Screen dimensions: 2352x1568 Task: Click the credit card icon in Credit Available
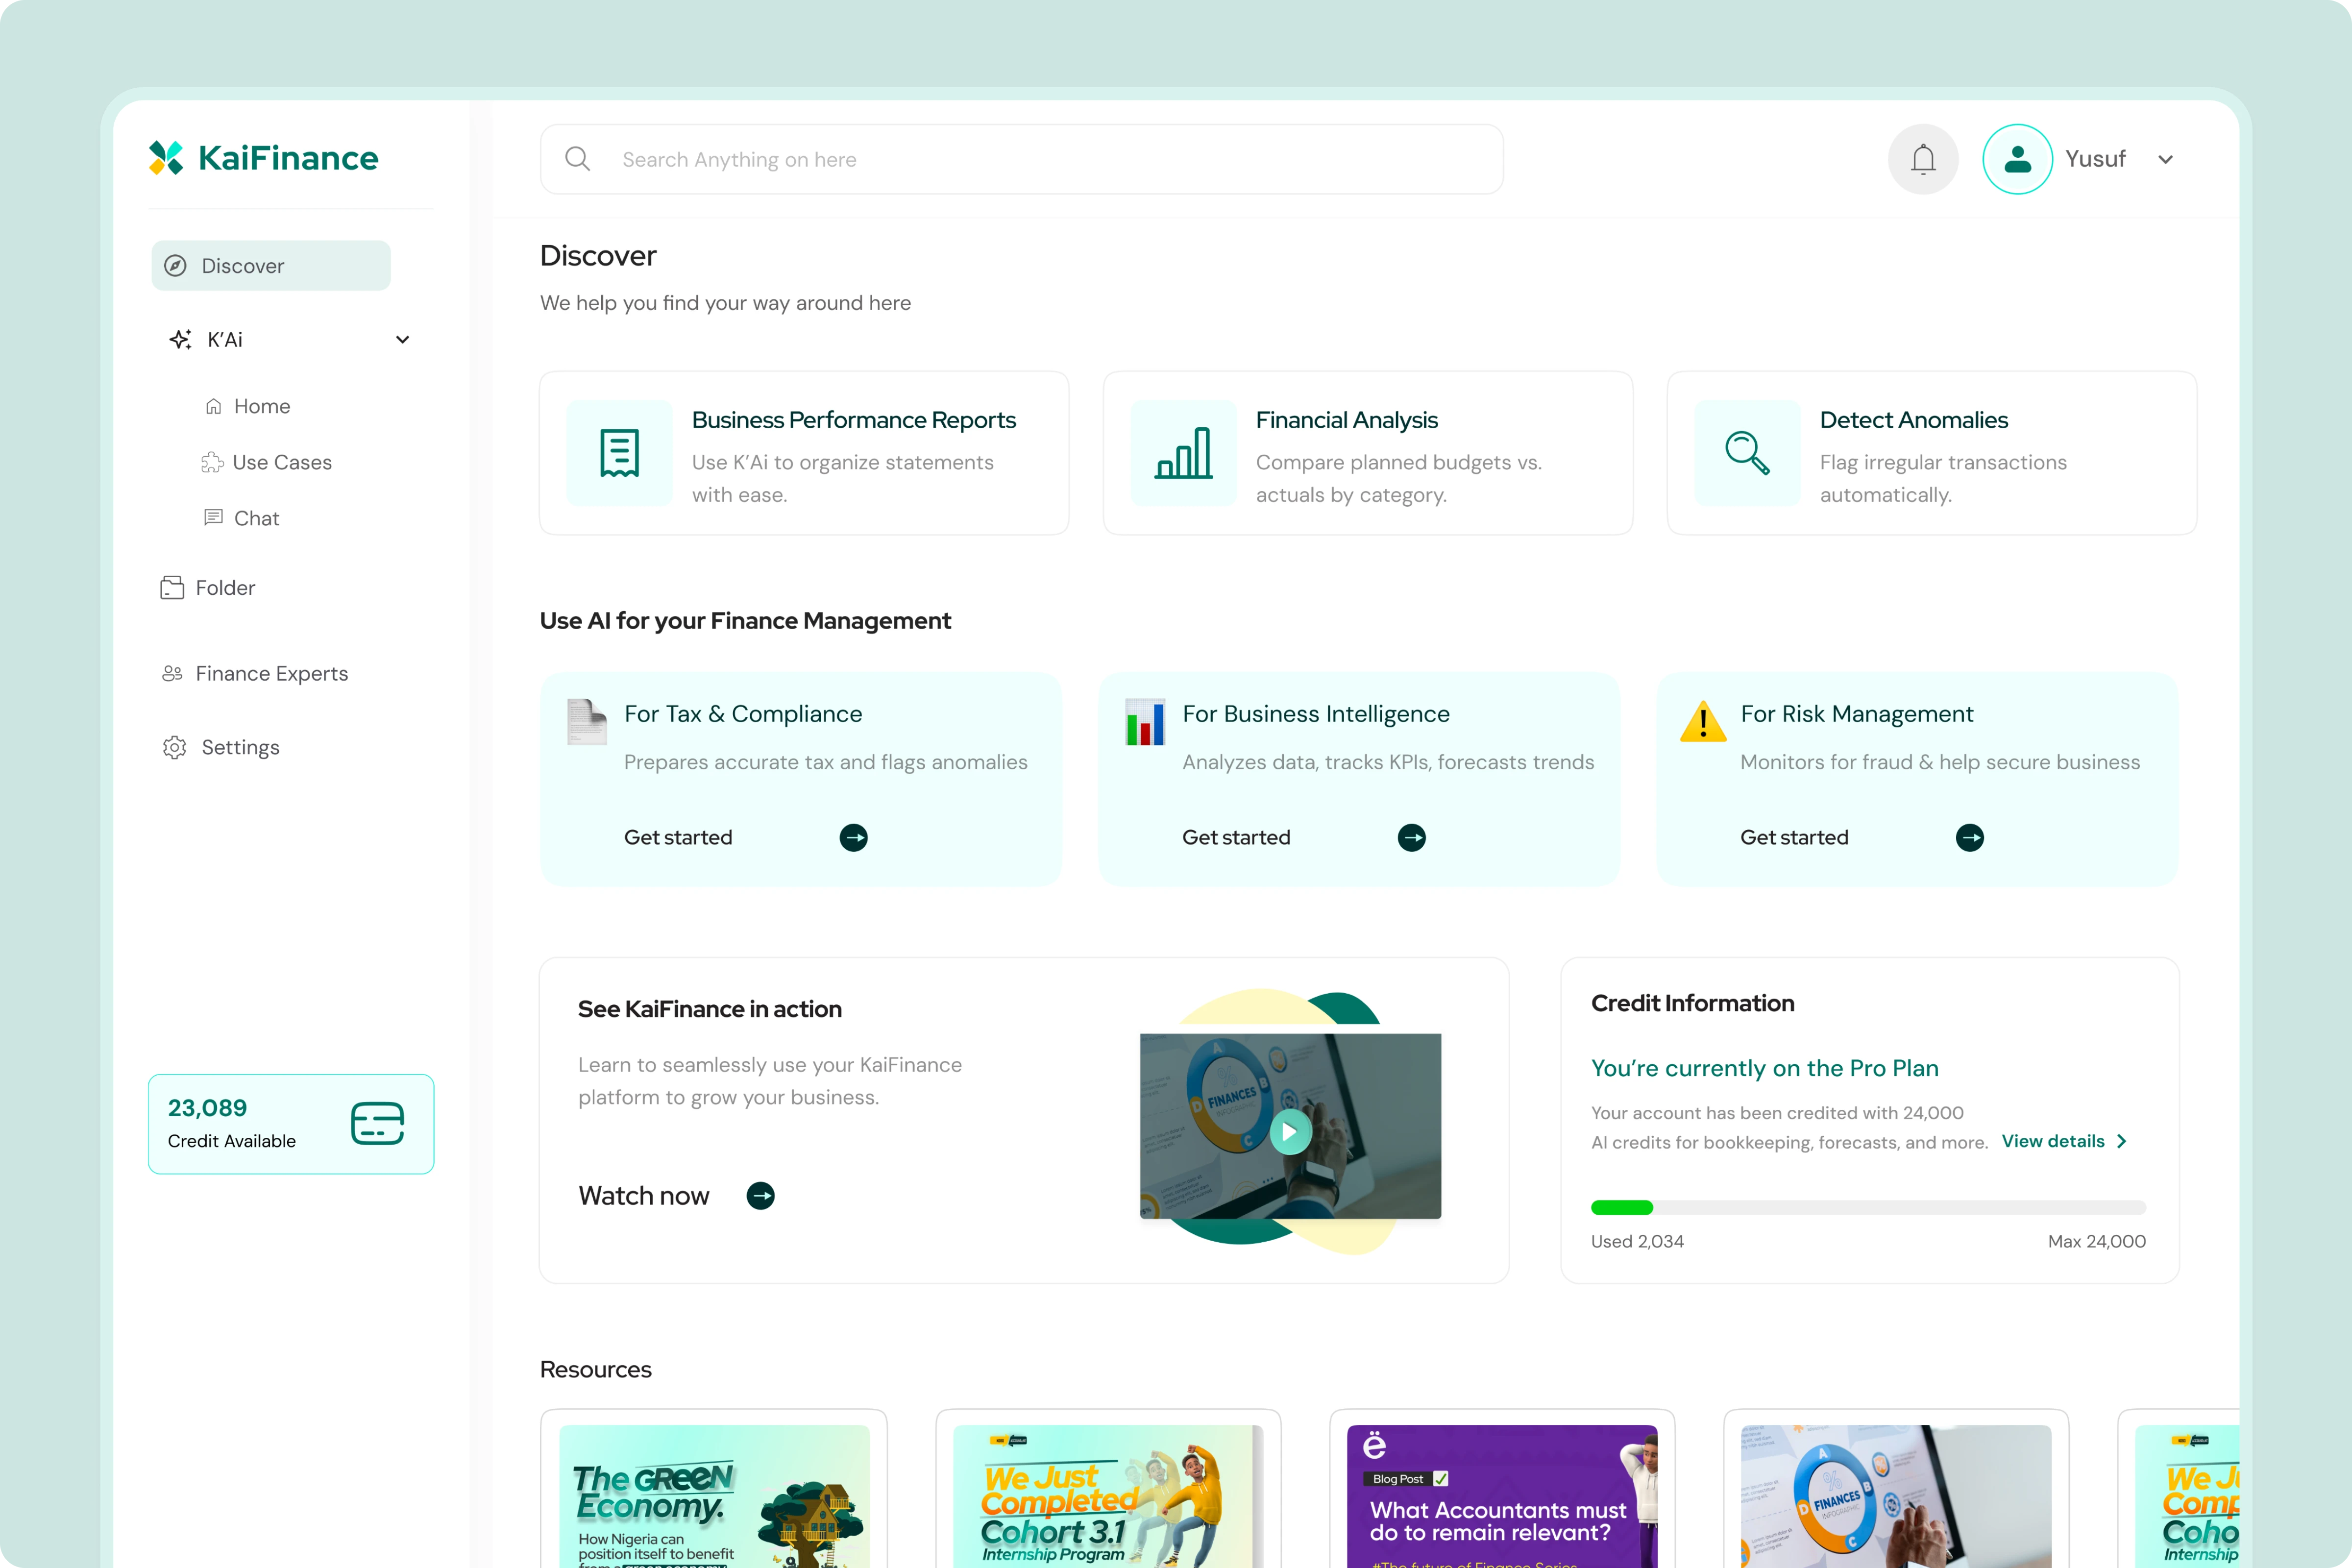377,1123
